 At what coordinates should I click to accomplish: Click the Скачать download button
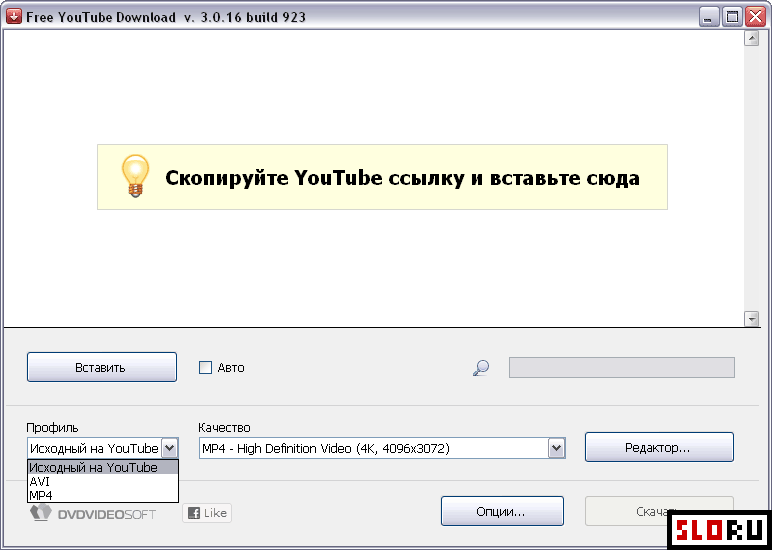(x=659, y=511)
